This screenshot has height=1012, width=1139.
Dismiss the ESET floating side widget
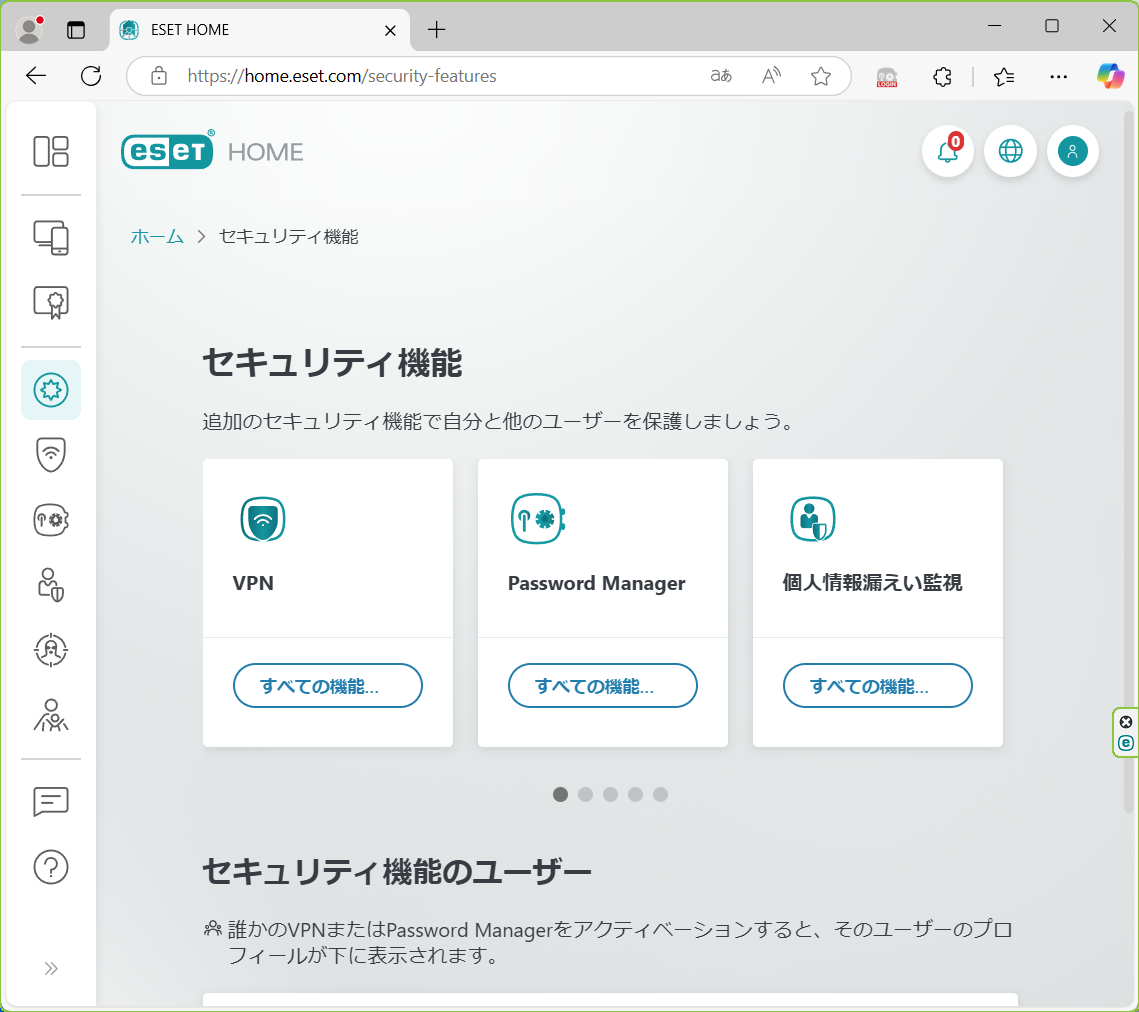coord(1126,721)
